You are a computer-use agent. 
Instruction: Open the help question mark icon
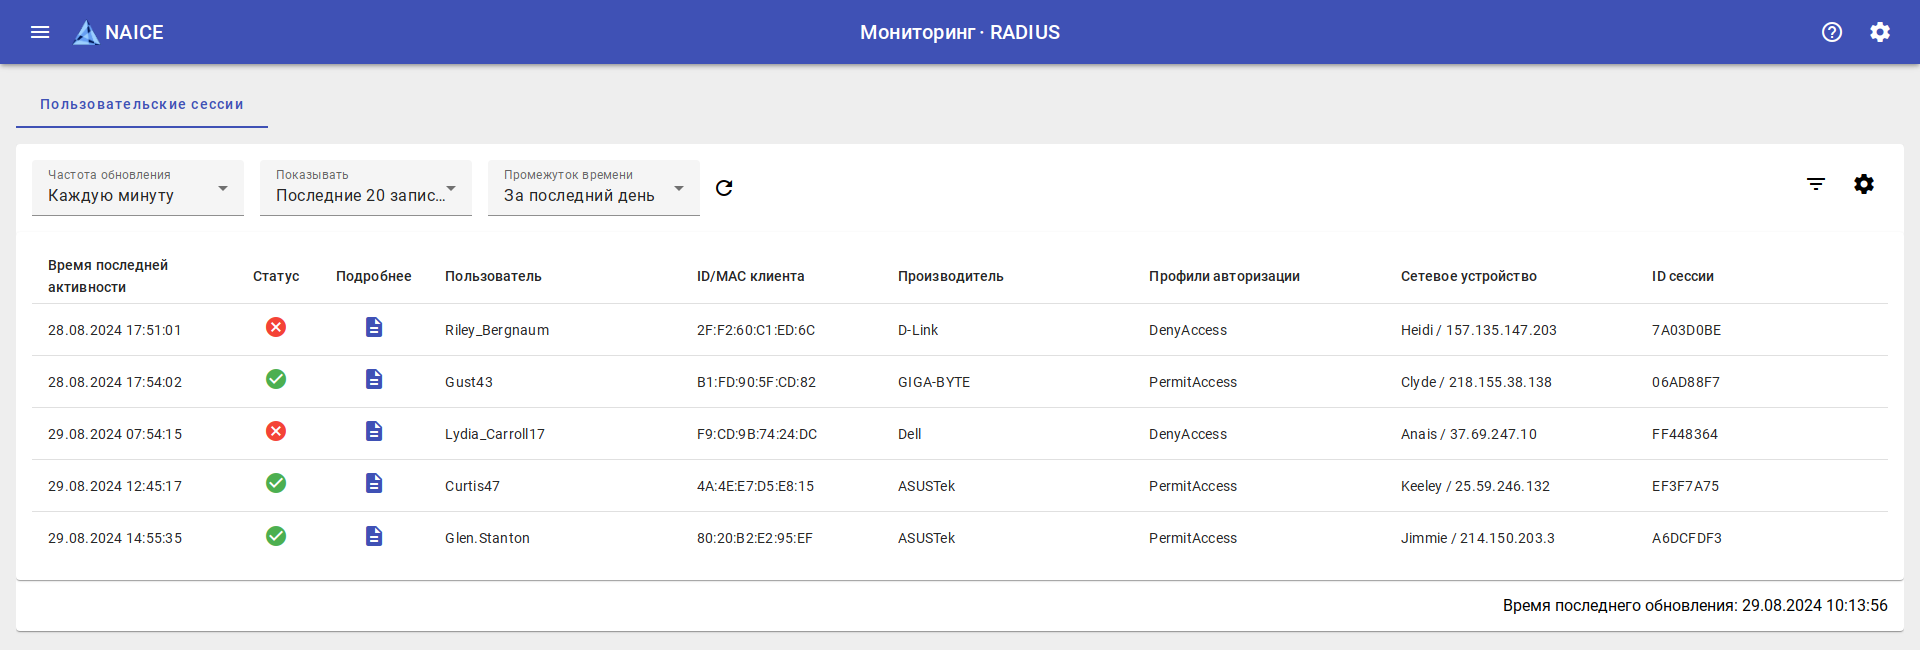click(x=1832, y=32)
